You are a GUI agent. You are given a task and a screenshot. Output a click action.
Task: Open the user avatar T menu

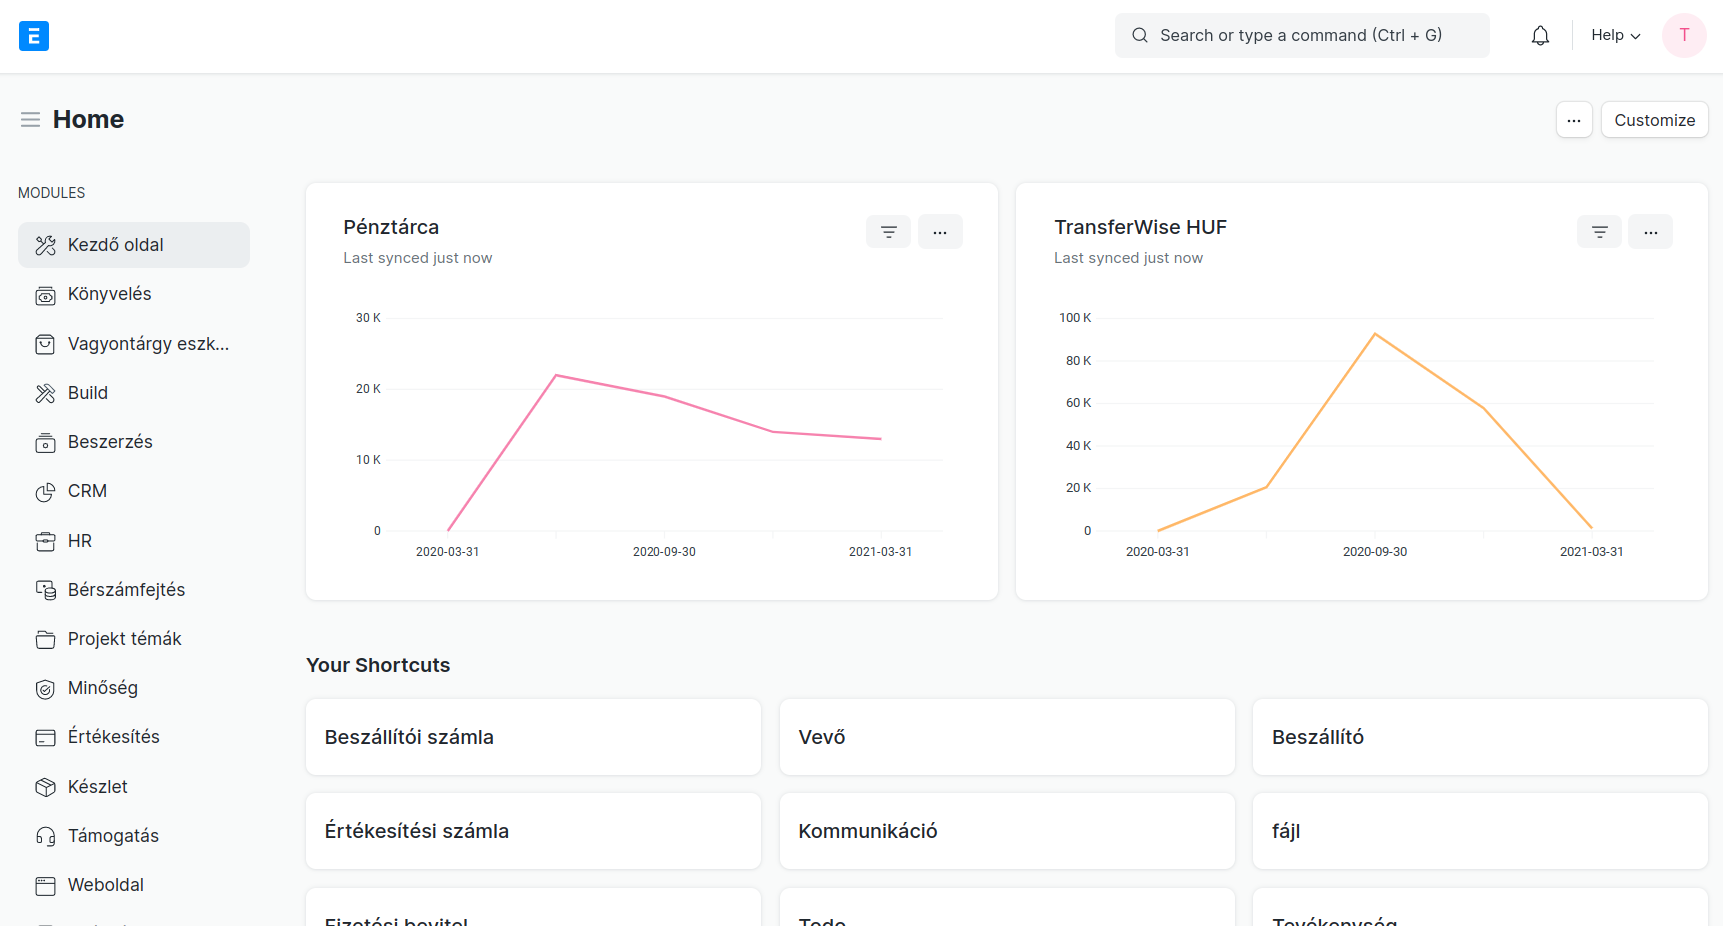(x=1684, y=36)
